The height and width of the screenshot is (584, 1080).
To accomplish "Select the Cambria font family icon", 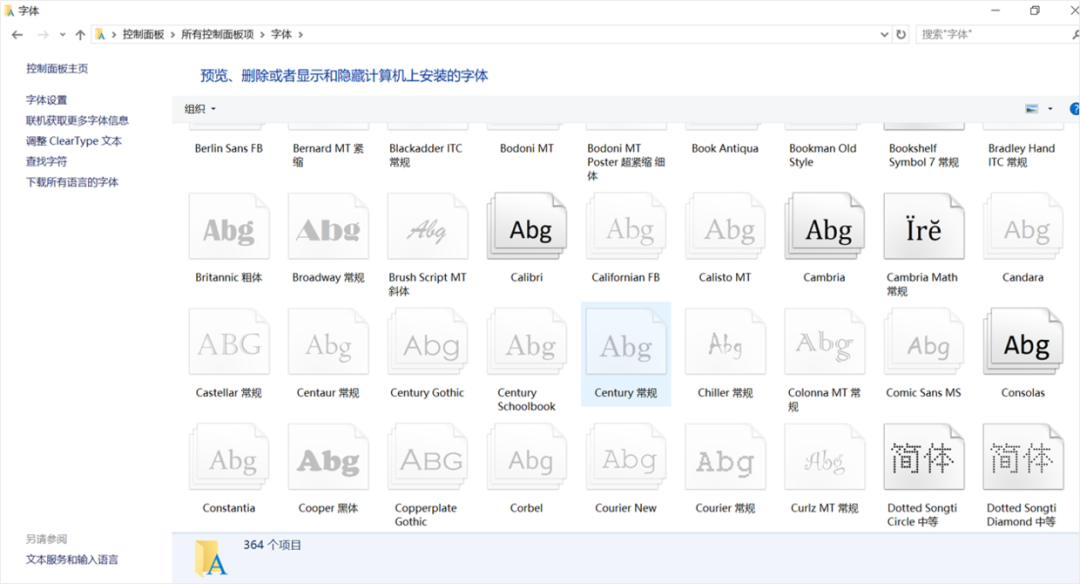I will [x=824, y=227].
